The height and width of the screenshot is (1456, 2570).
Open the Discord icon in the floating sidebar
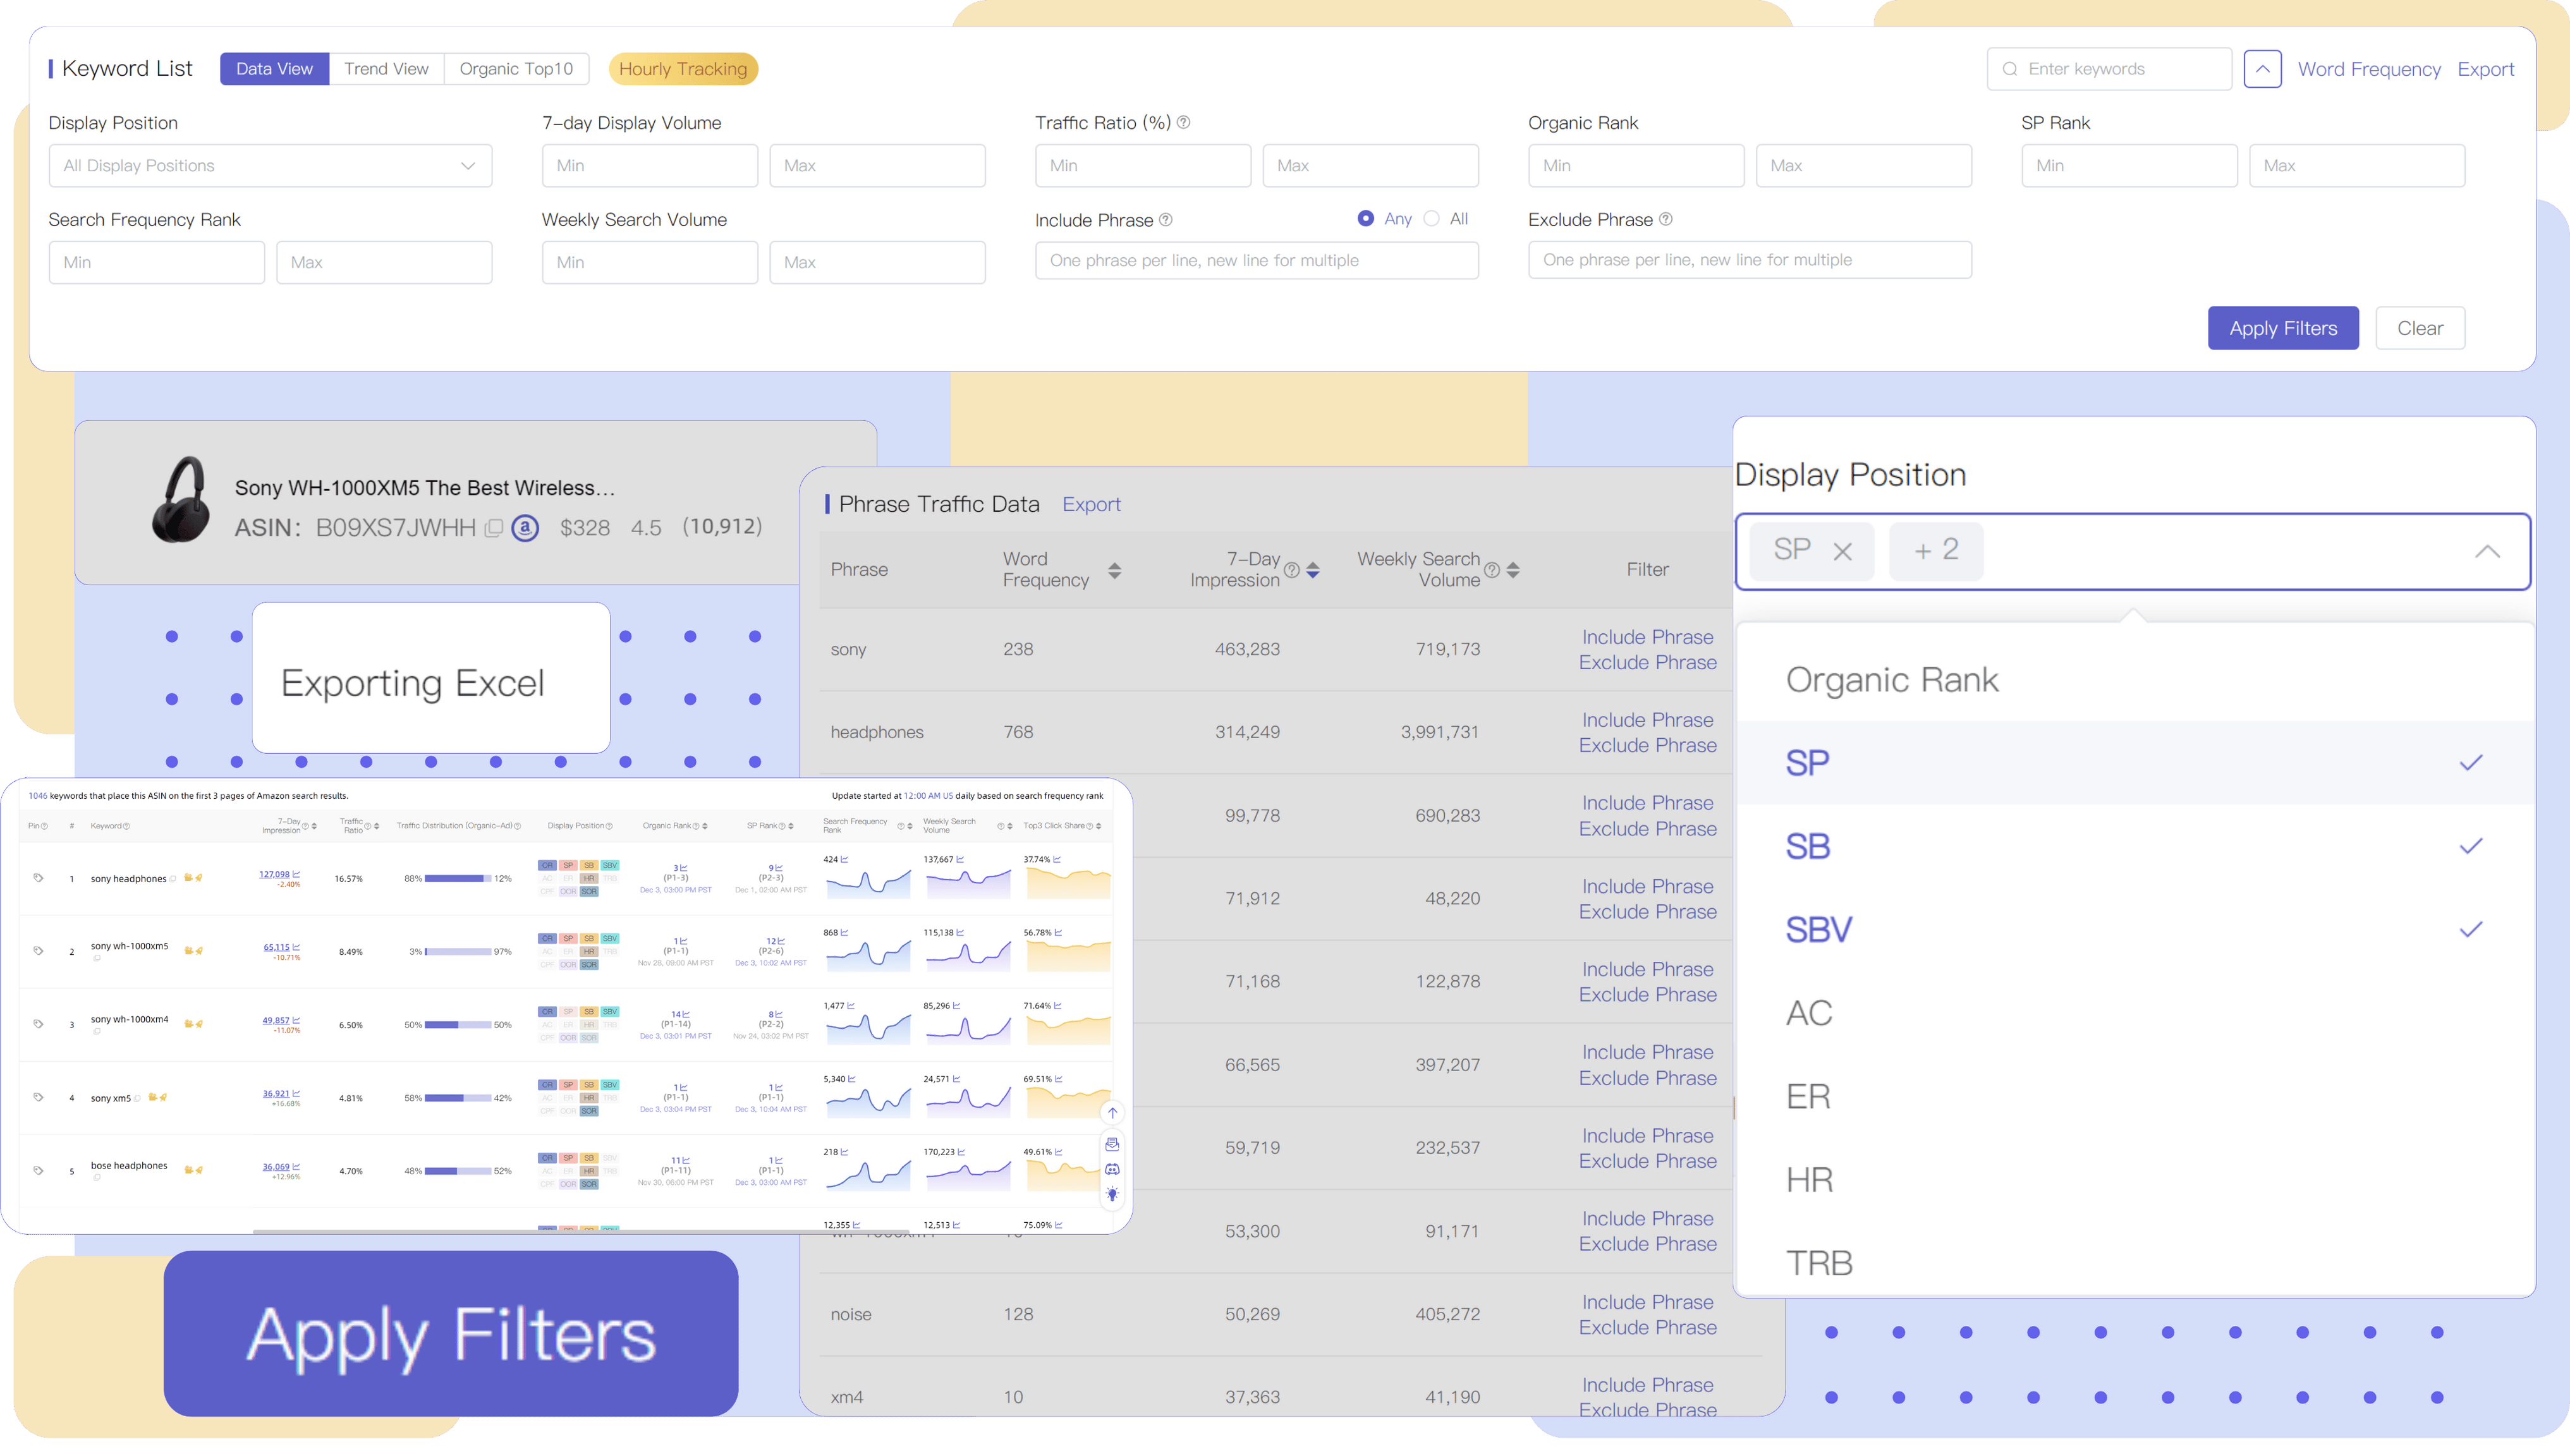pyautogui.click(x=1112, y=1169)
